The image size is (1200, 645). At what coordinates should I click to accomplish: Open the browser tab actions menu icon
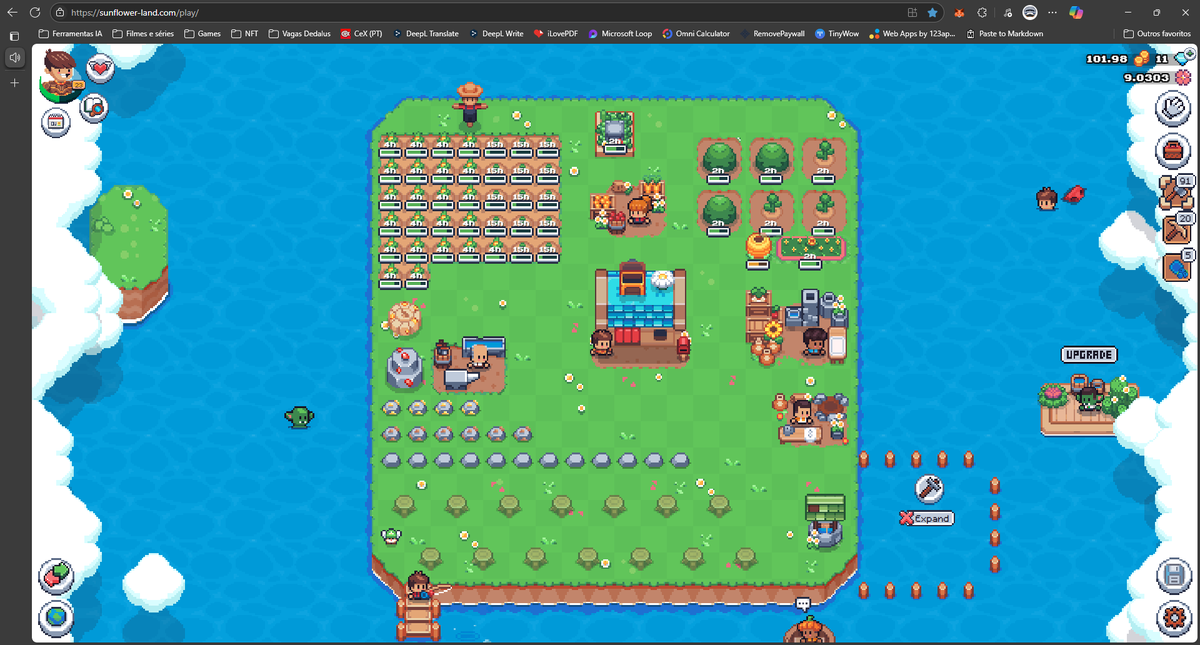point(15,36)
